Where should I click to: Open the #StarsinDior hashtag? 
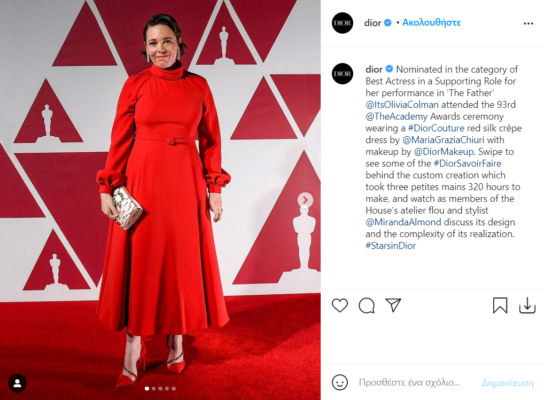390,246
